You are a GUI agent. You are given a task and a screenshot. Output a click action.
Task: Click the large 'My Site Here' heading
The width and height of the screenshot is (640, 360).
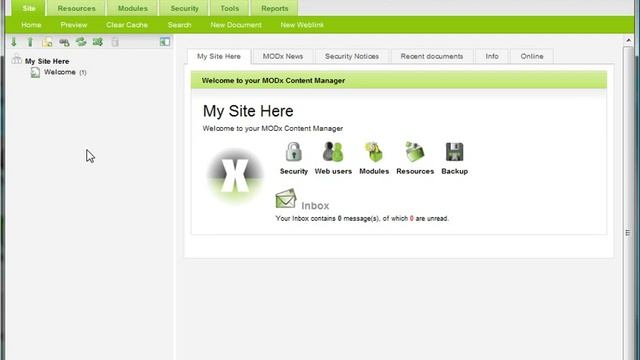248,111
